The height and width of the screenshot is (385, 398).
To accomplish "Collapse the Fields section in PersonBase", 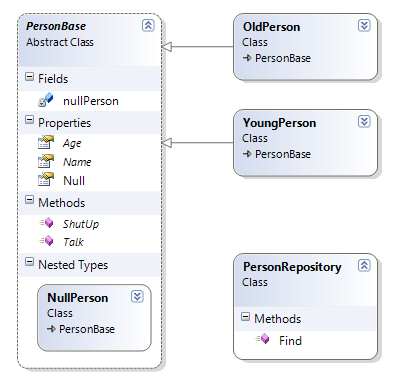I will point(30,77).
